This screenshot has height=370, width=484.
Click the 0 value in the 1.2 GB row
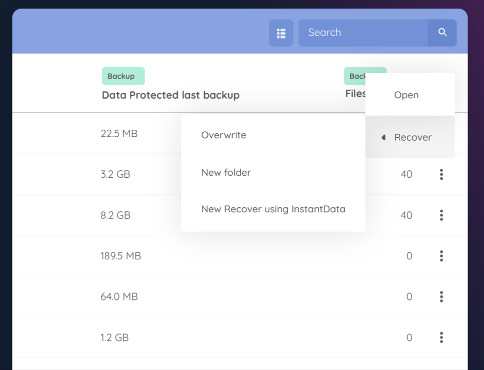(409, 338)
